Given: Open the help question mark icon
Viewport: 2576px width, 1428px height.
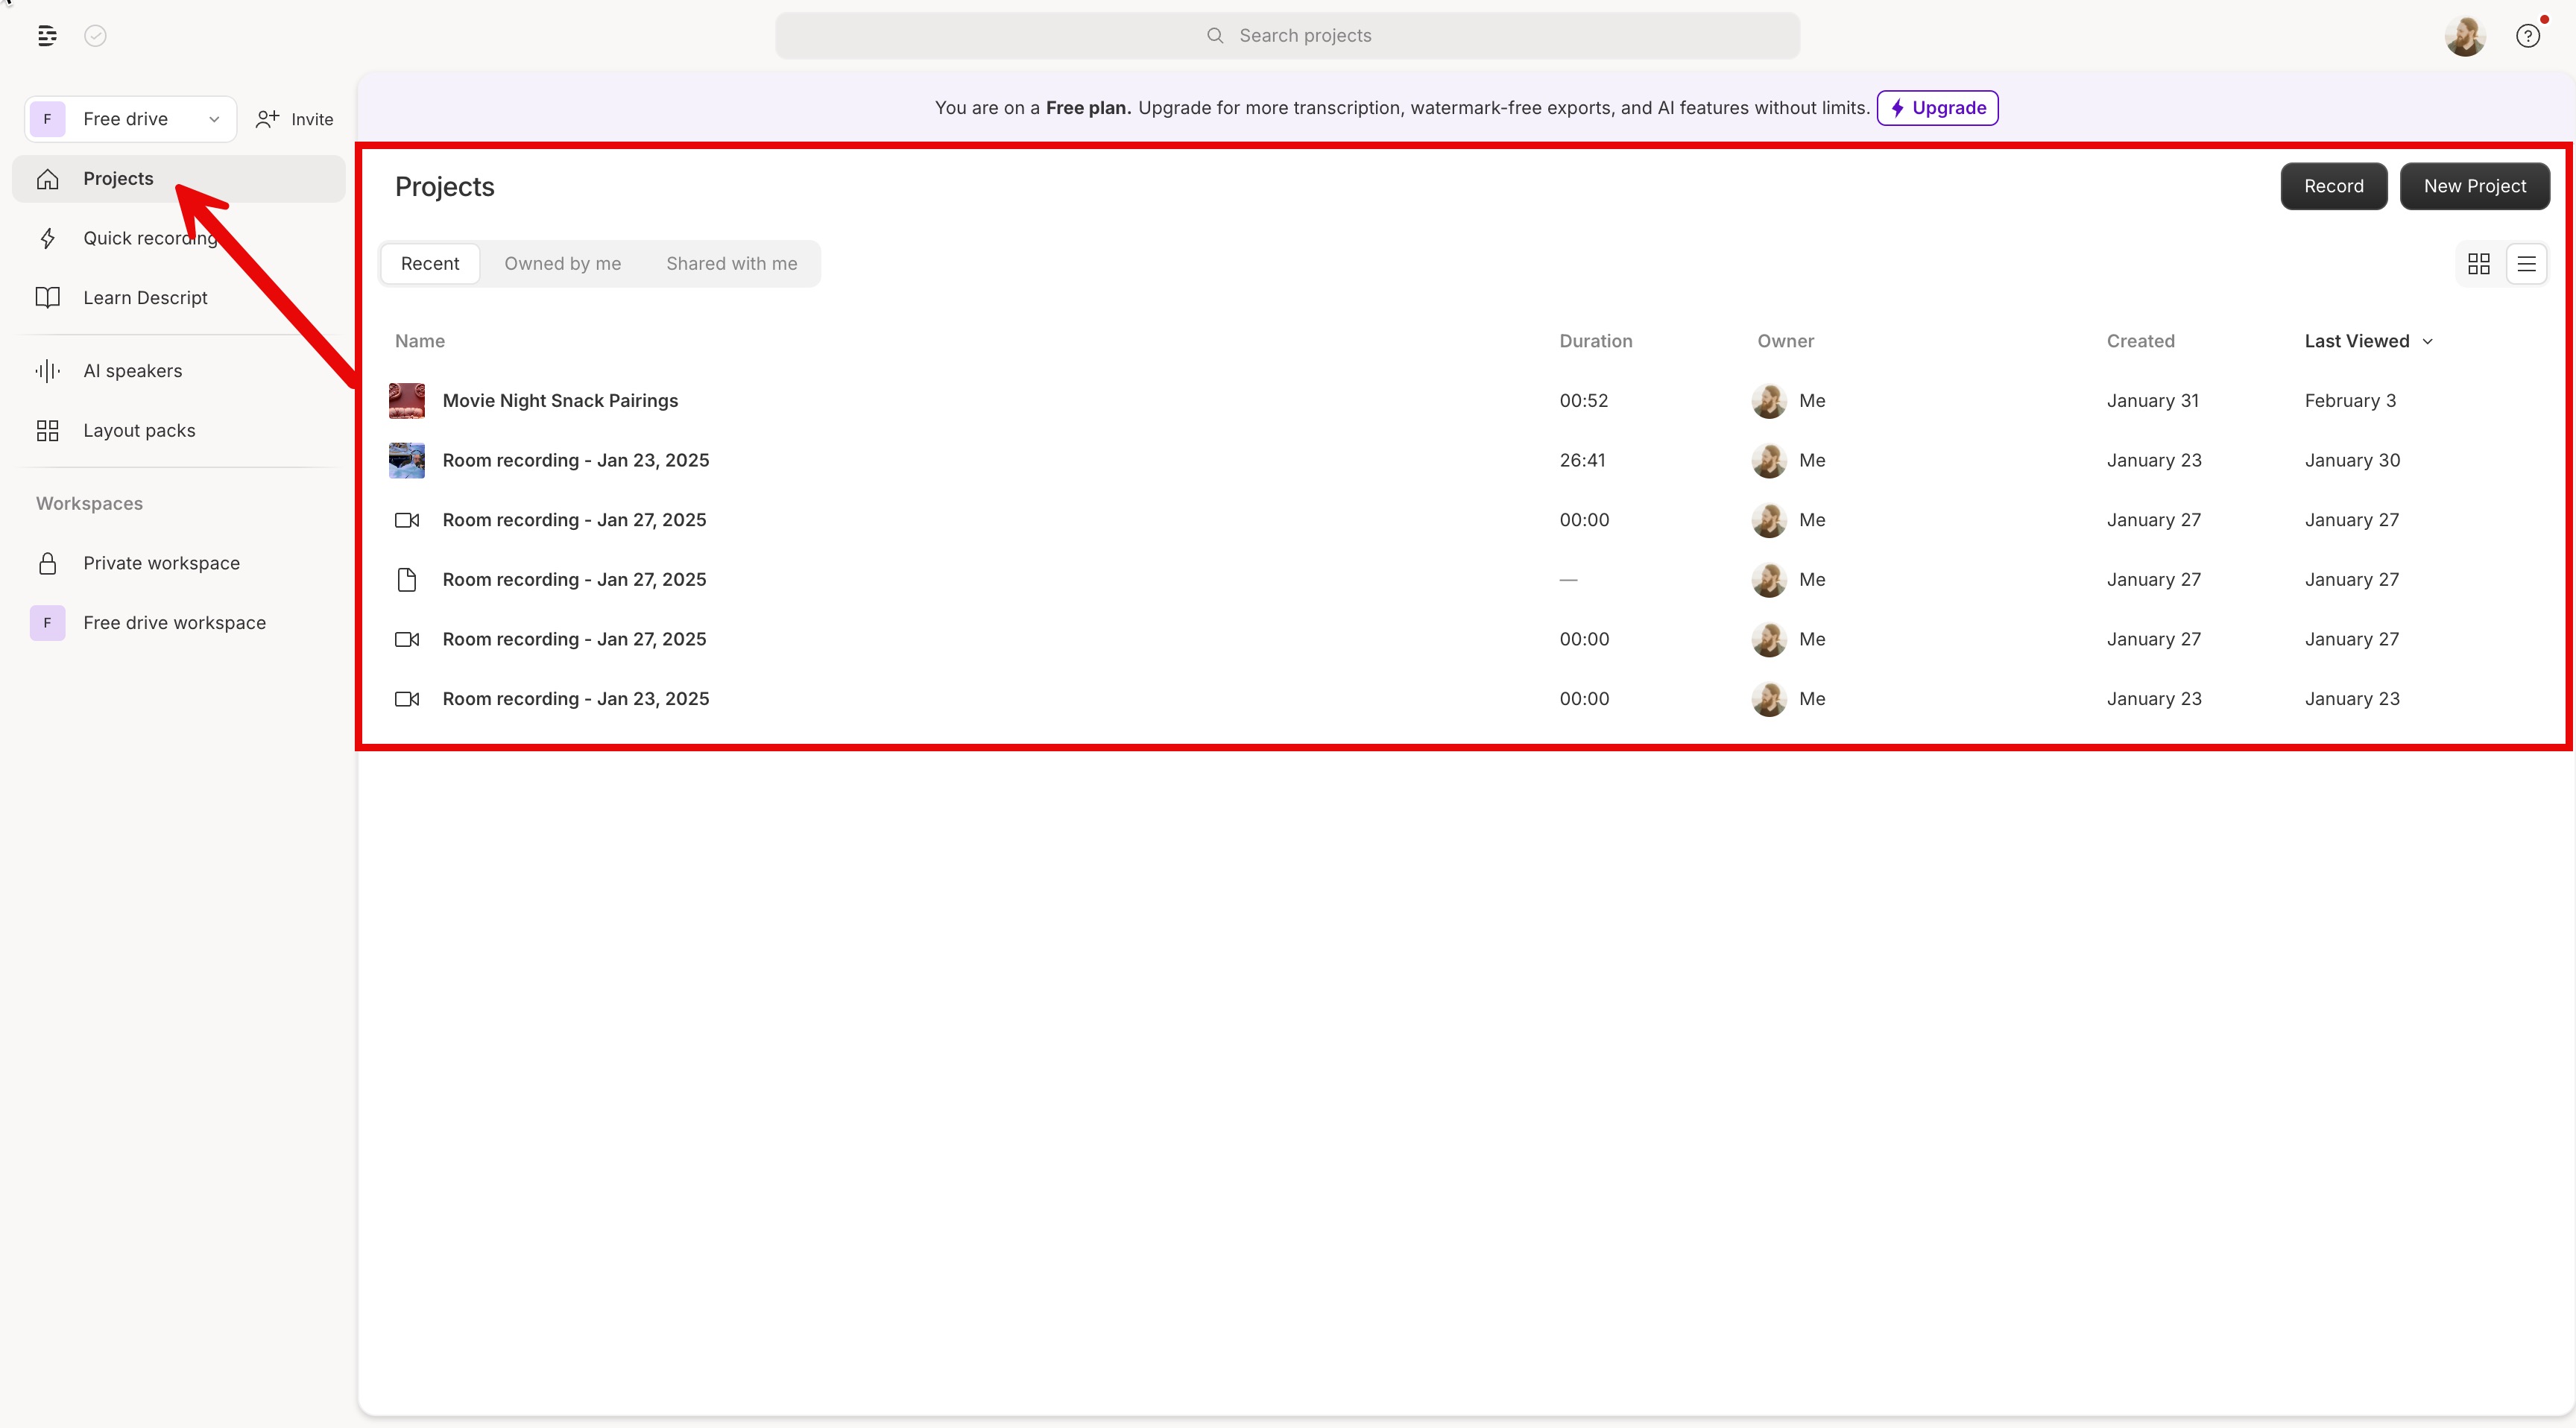Looking at the screenshot, I should pyautogui.click(x=2529, y=36).
